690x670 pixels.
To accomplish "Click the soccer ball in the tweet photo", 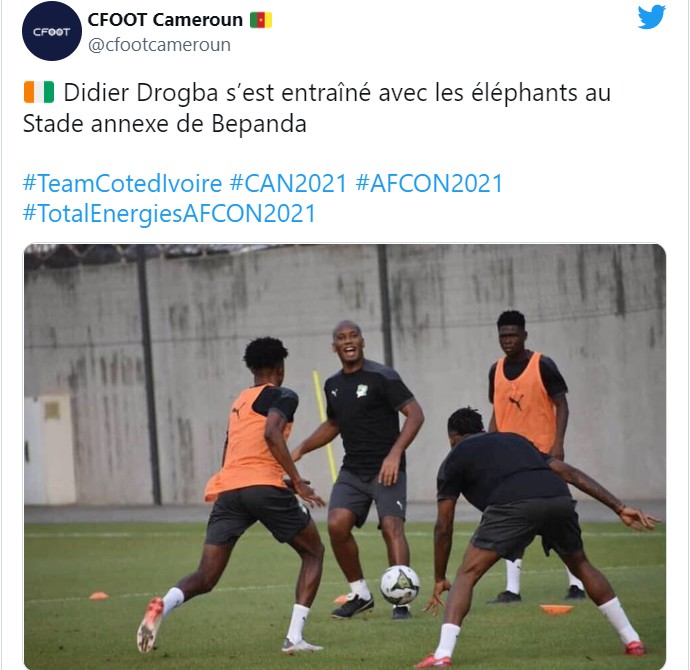I will tap(400, 585).
